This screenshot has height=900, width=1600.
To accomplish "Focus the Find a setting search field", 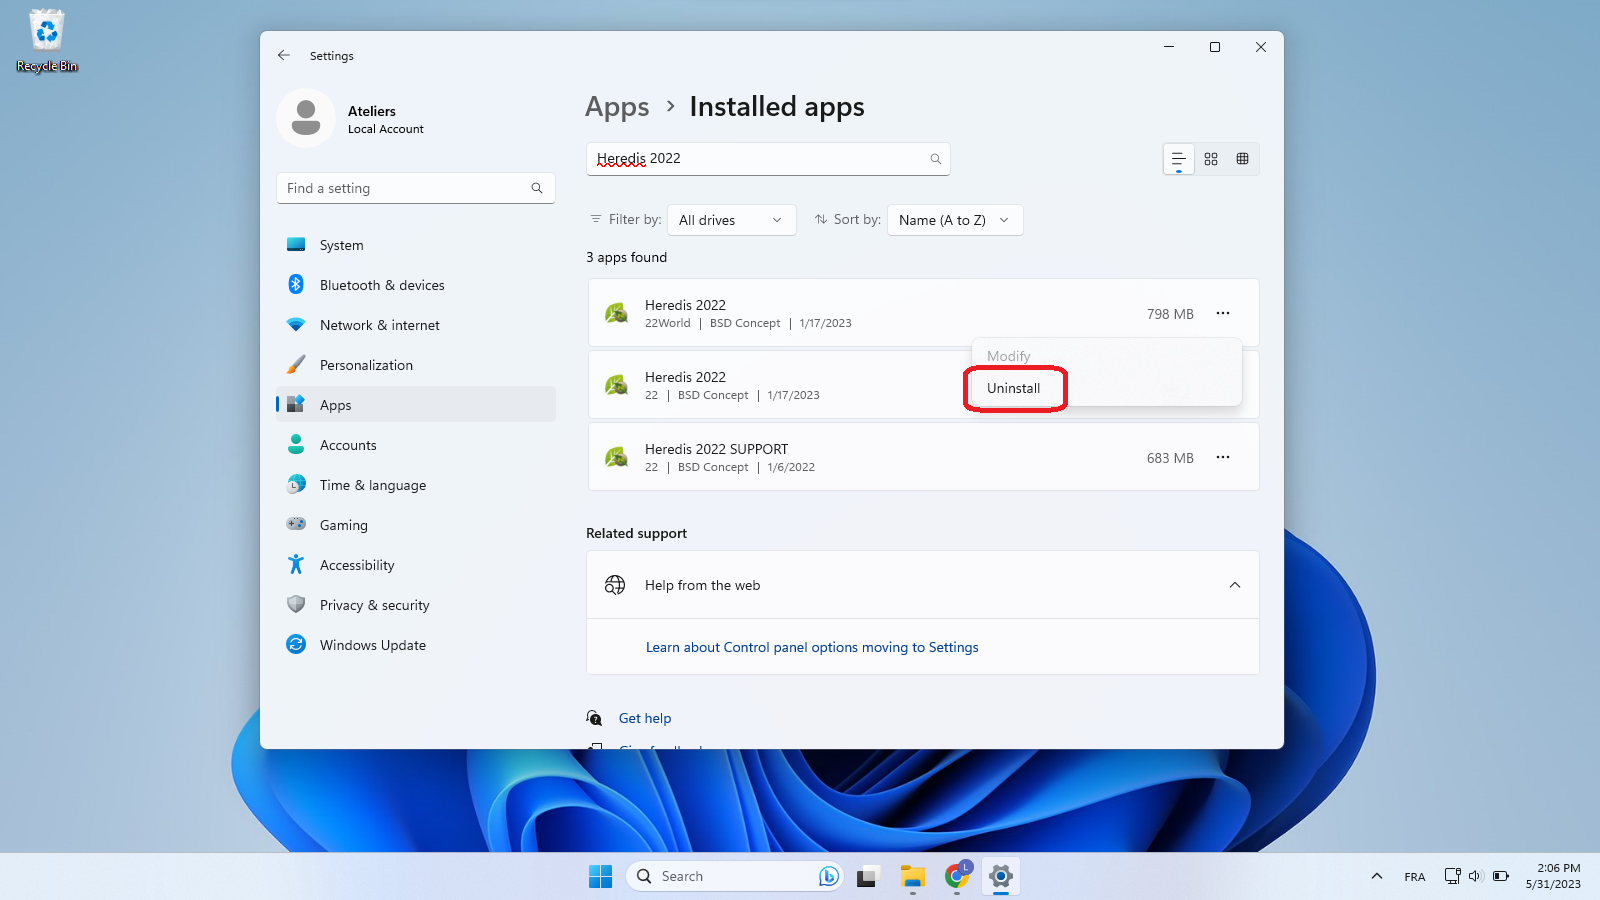I will 405,188.
